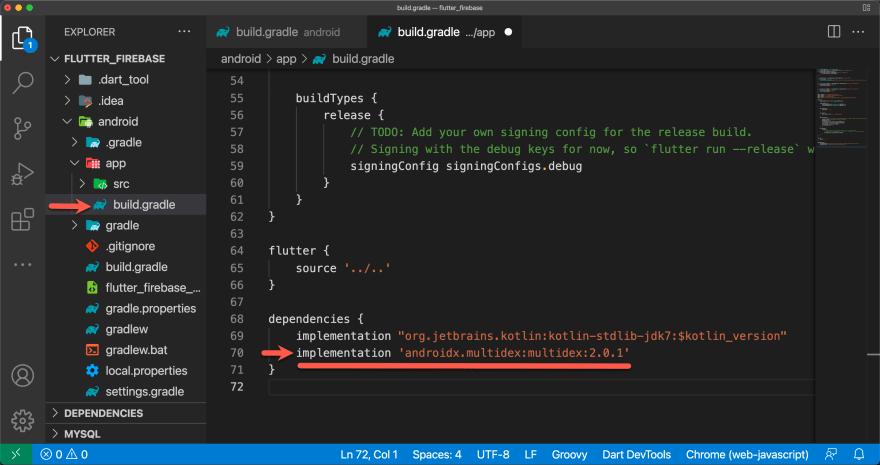Open the notifications bell icon
The width and height of the screenshot is (880, 465).
coord(859,454)
